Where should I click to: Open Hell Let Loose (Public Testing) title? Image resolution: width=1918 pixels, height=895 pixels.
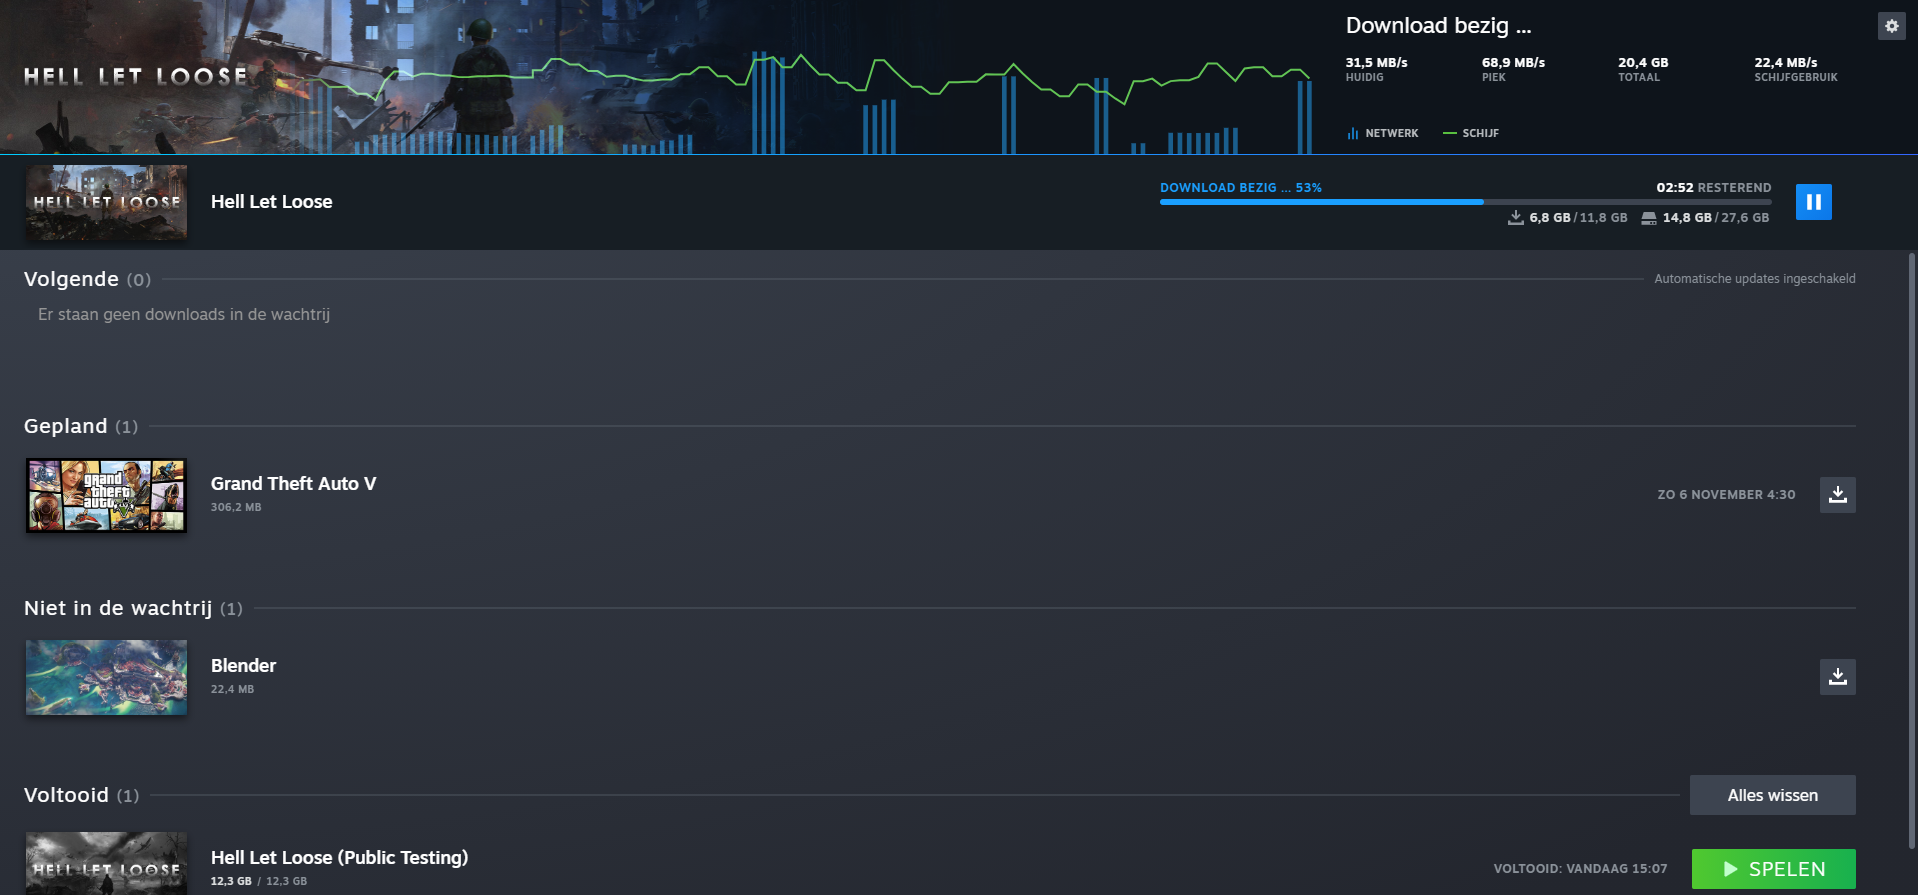click(339, 858)
